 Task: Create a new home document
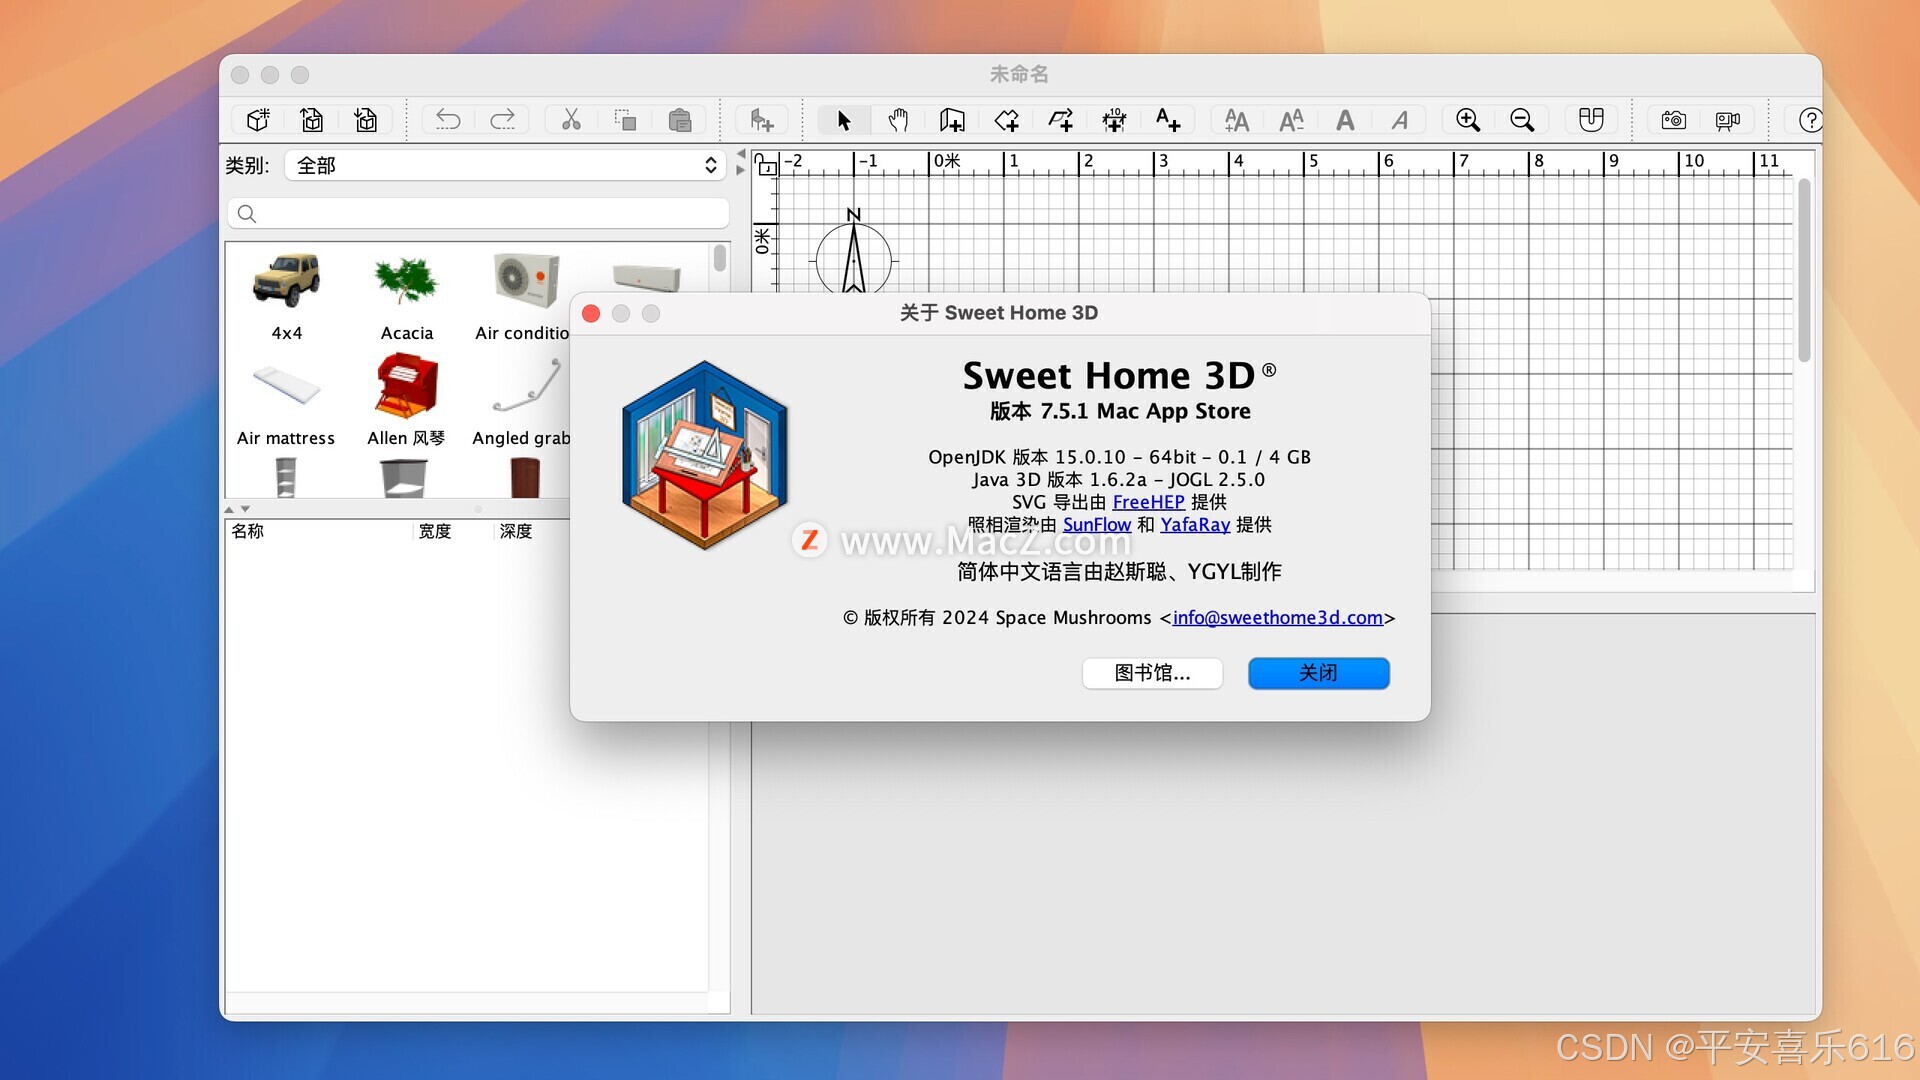pyautogui.click(x=258, y=120)
